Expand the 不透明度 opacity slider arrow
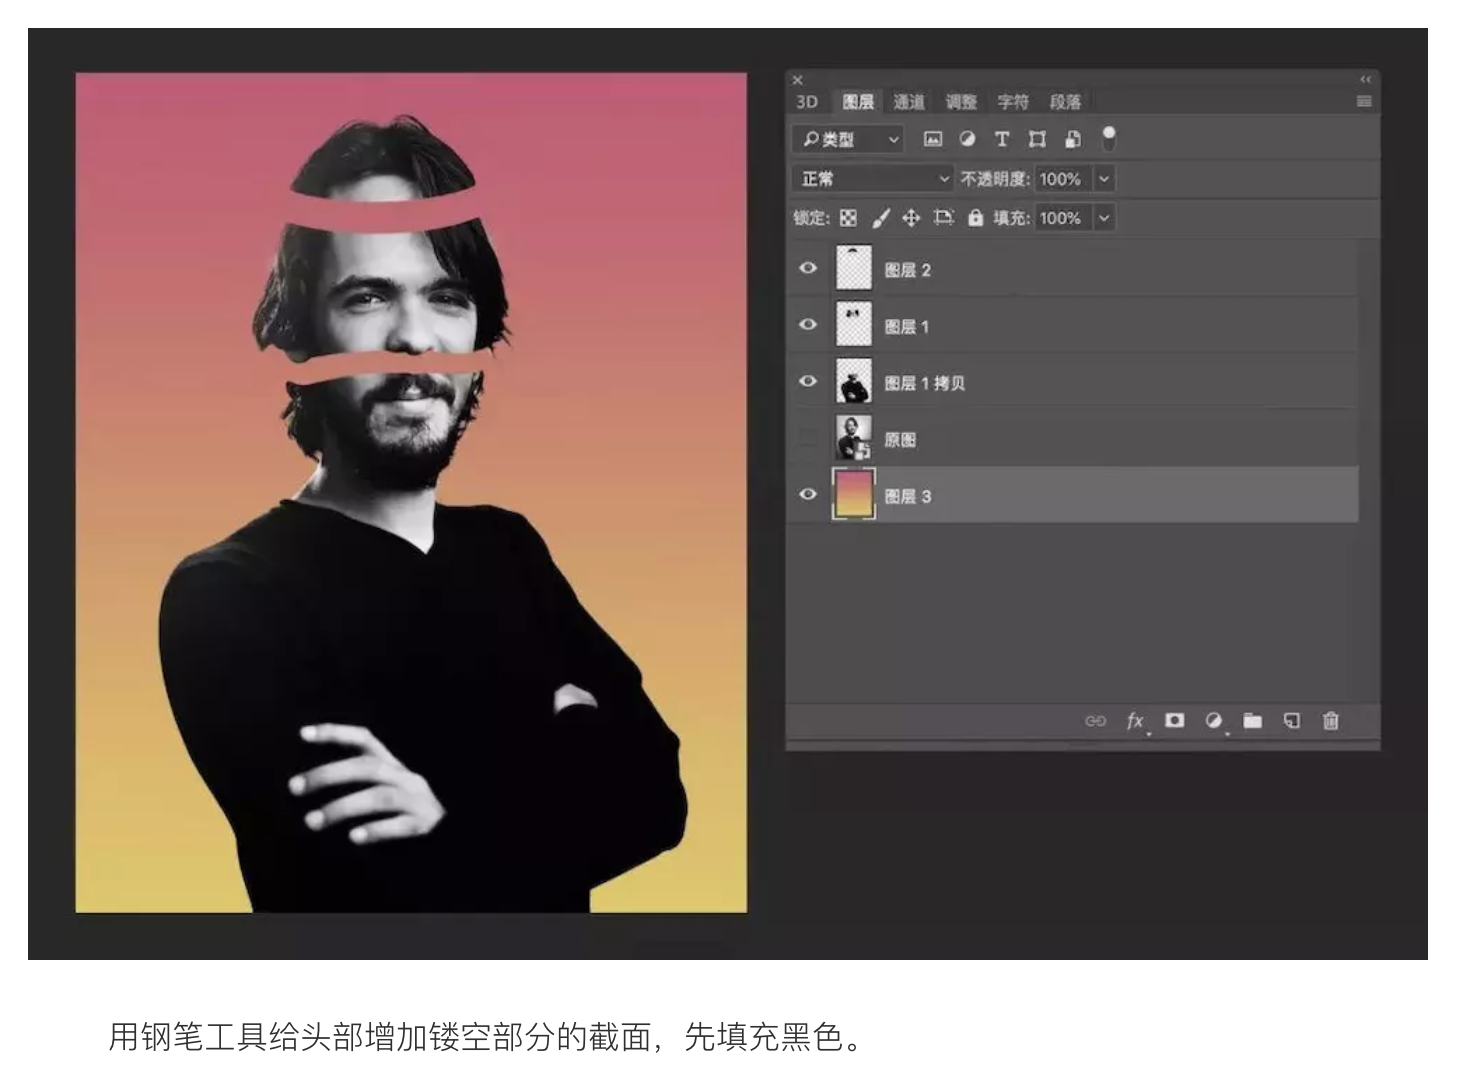This screenshot has height=1092, width=1458. pyautogui.click(x=1104, y=179)
